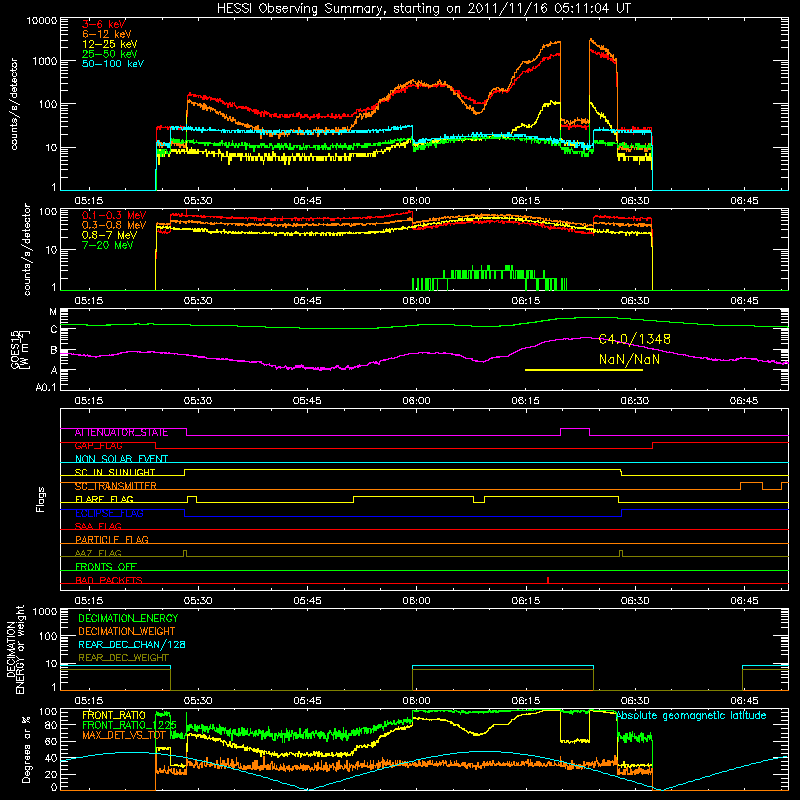
Task: Select the 25-50 keV legend label
Action: 110,54
